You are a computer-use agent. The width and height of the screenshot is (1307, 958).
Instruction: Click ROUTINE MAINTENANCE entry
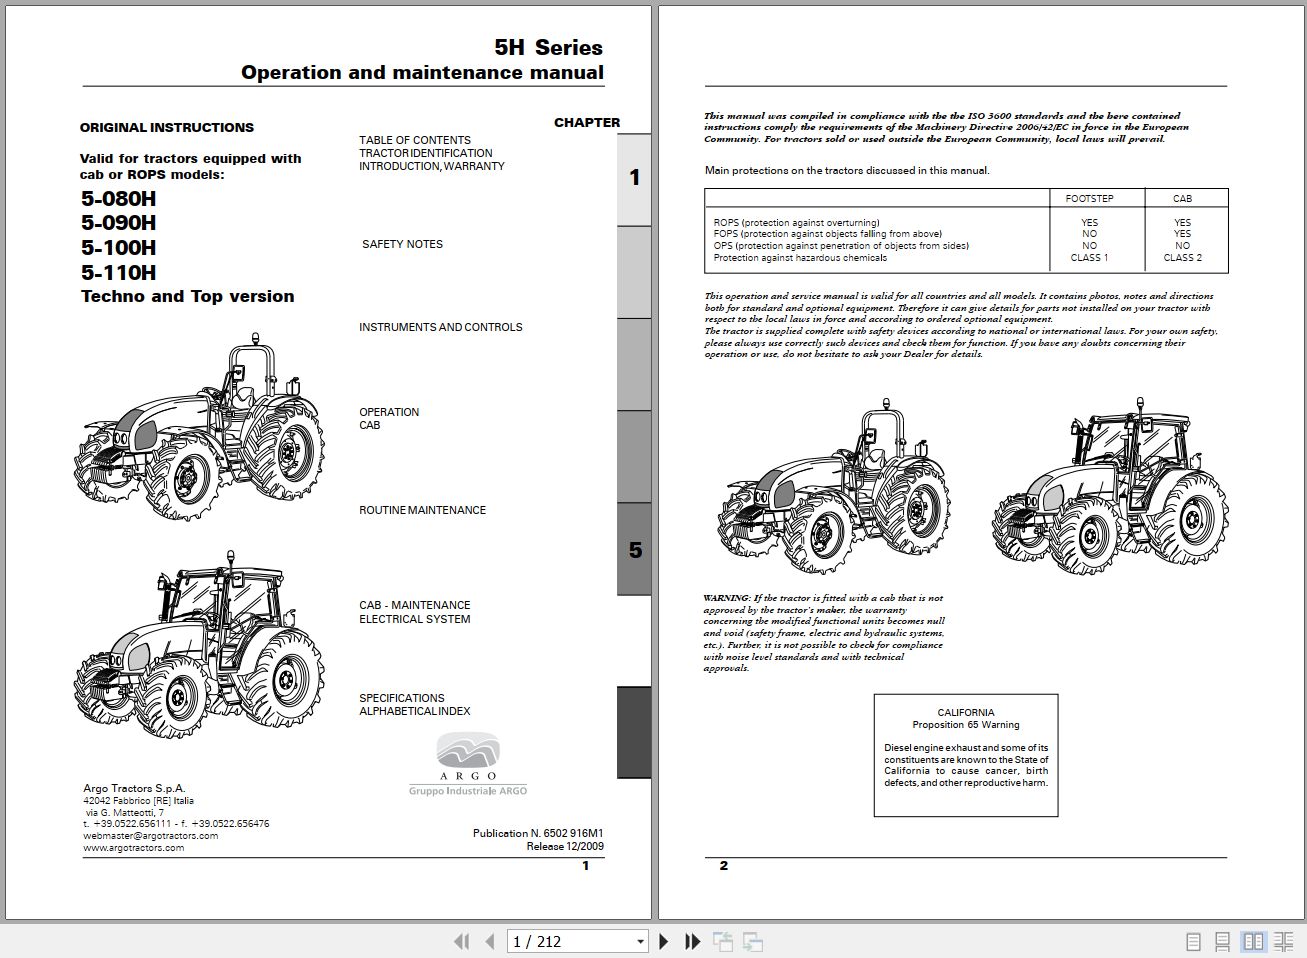422,510
